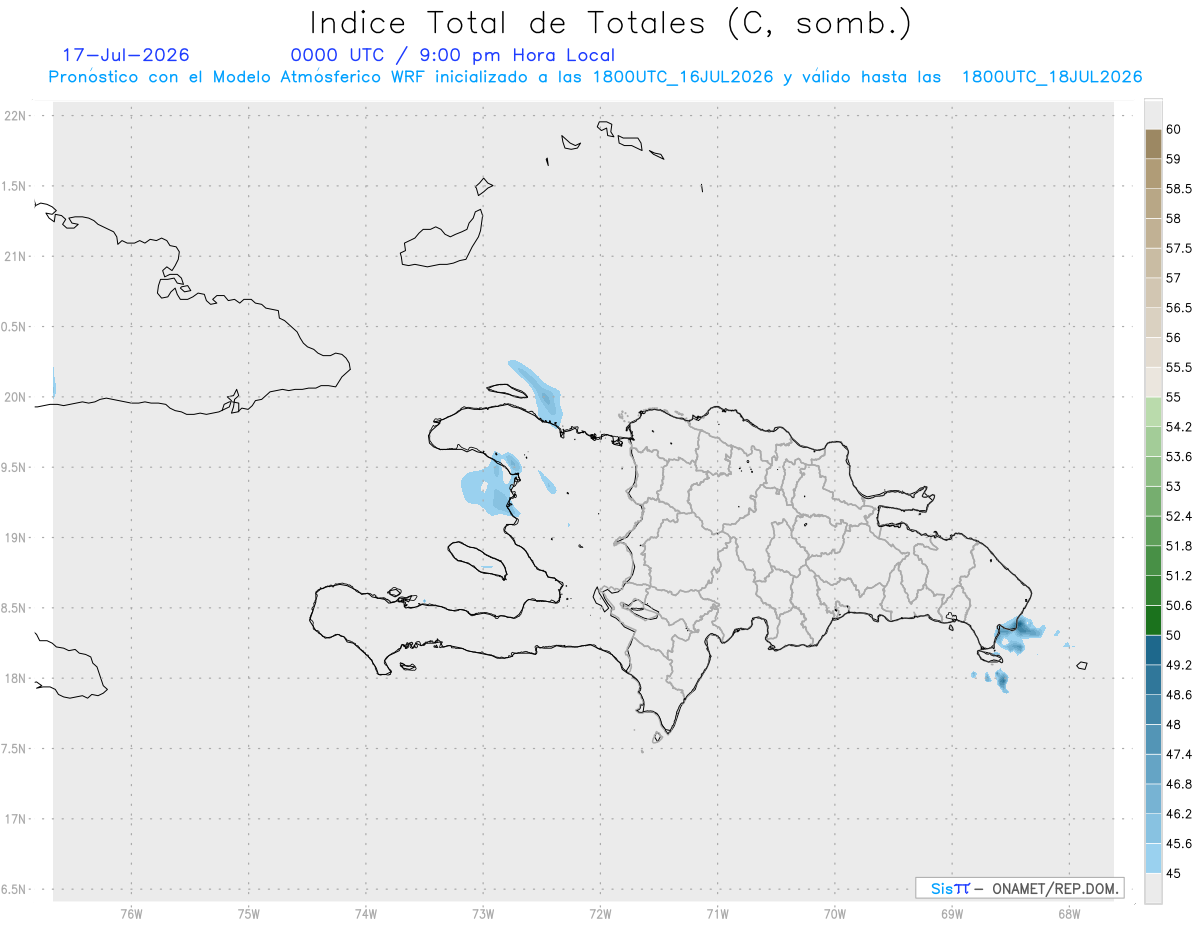
Task: Select the dark green swatch between 50 and 50.6
Action: [x=1153, y=620]
